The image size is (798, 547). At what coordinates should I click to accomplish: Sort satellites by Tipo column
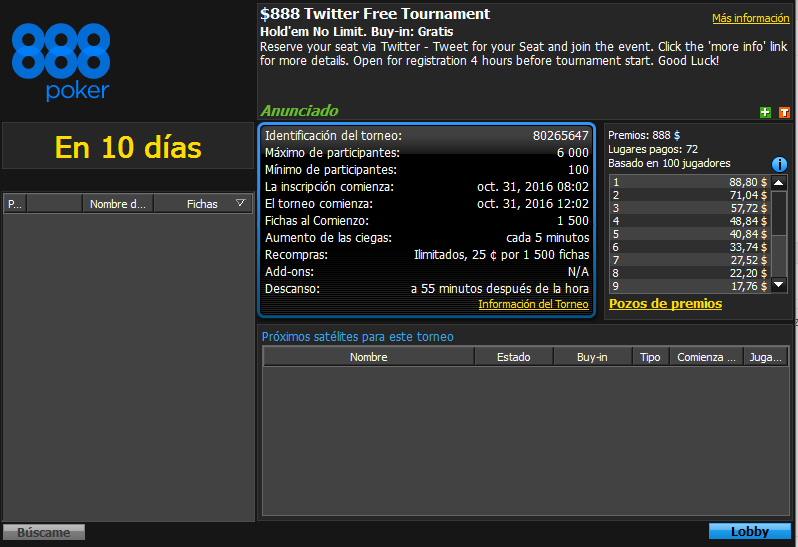point(650,357)
